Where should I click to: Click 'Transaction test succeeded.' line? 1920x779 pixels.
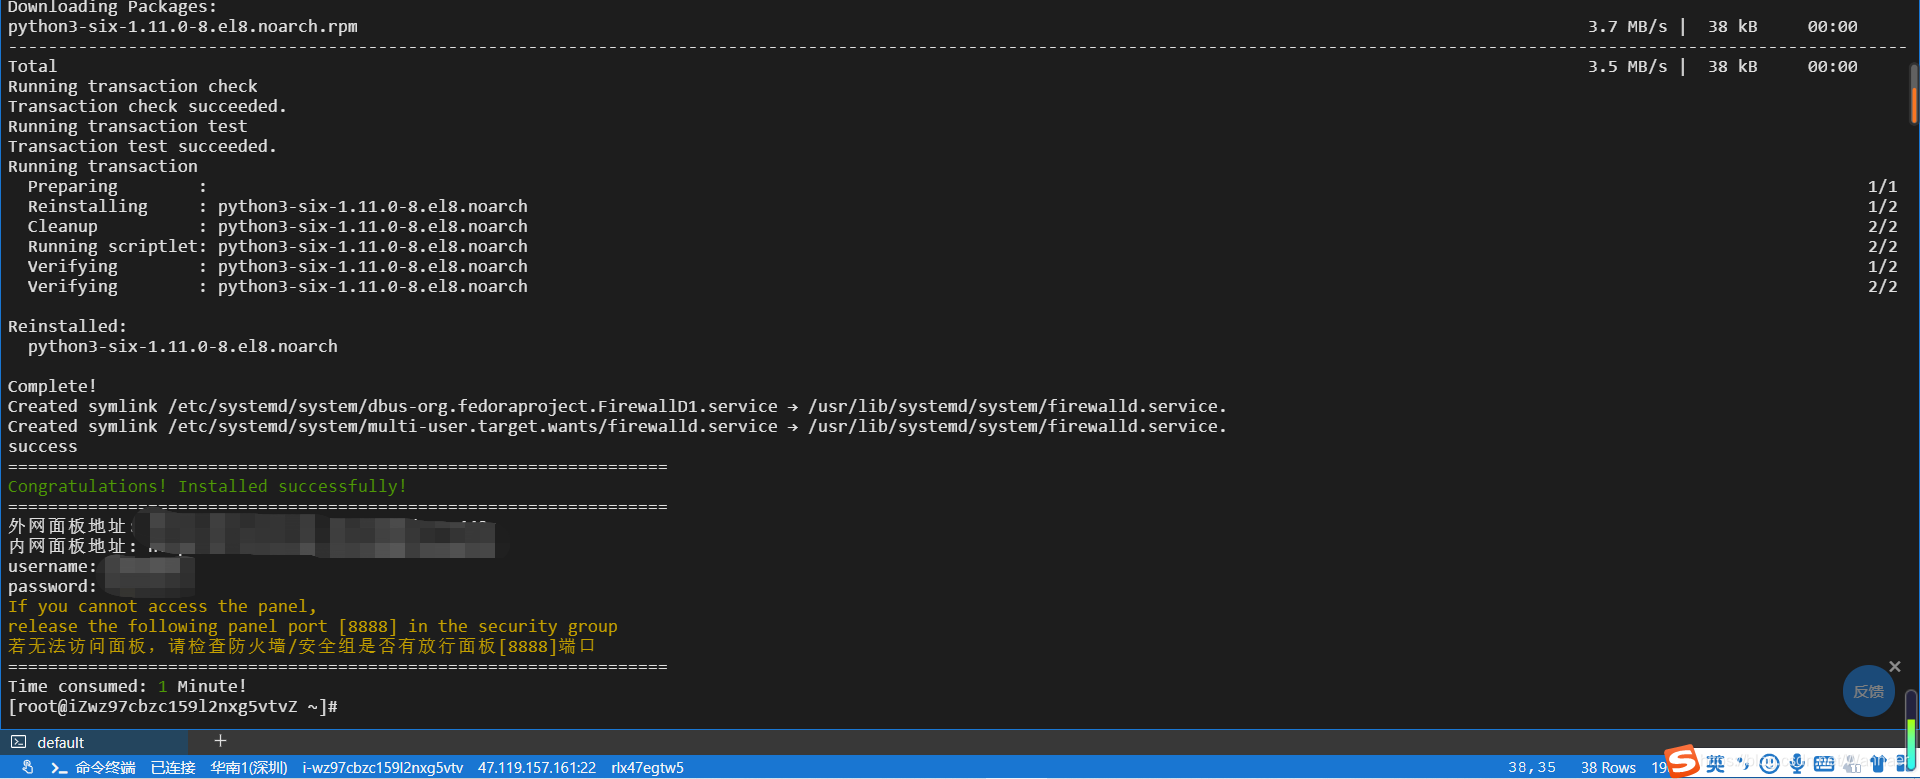(x=142, y=146)
